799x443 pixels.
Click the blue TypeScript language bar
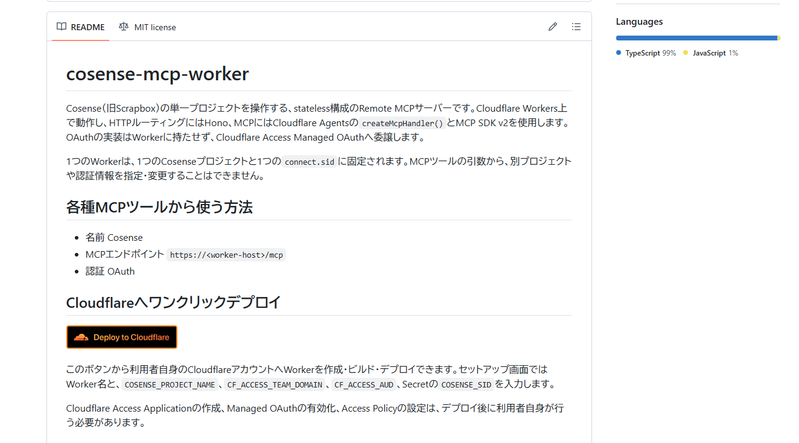[x=696, y=38]
